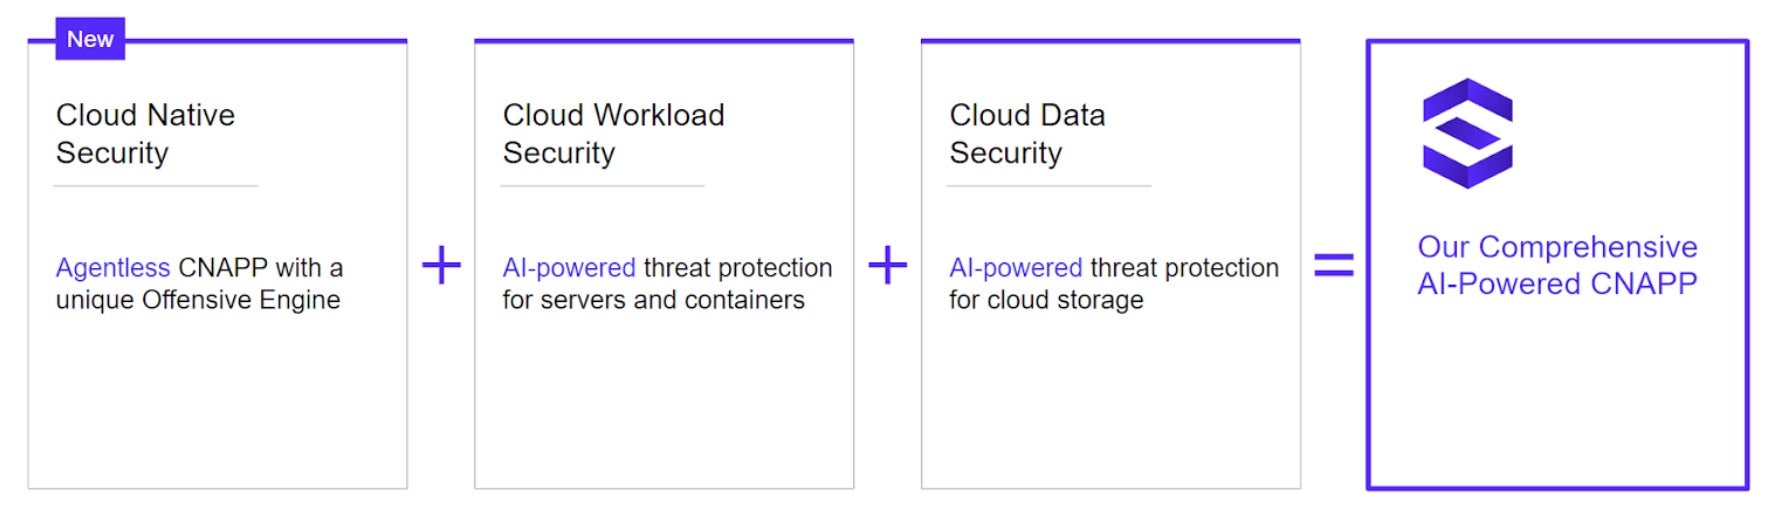Select the Cloud Data Security heading
This screenshot has width=1780, height=522.
[1027, 134]
